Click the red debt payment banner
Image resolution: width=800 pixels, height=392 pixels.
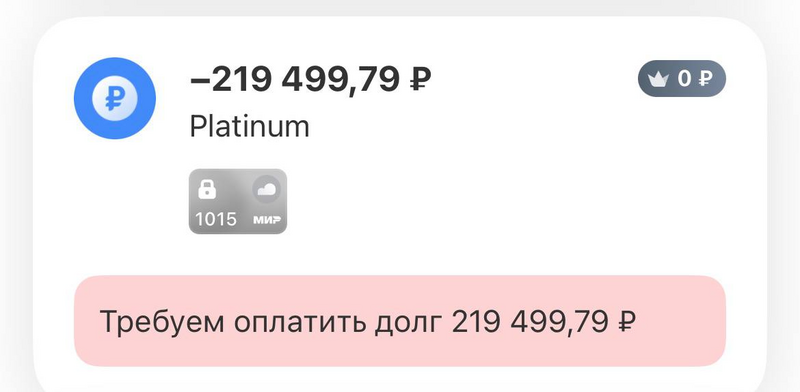[x=399, y=321]
